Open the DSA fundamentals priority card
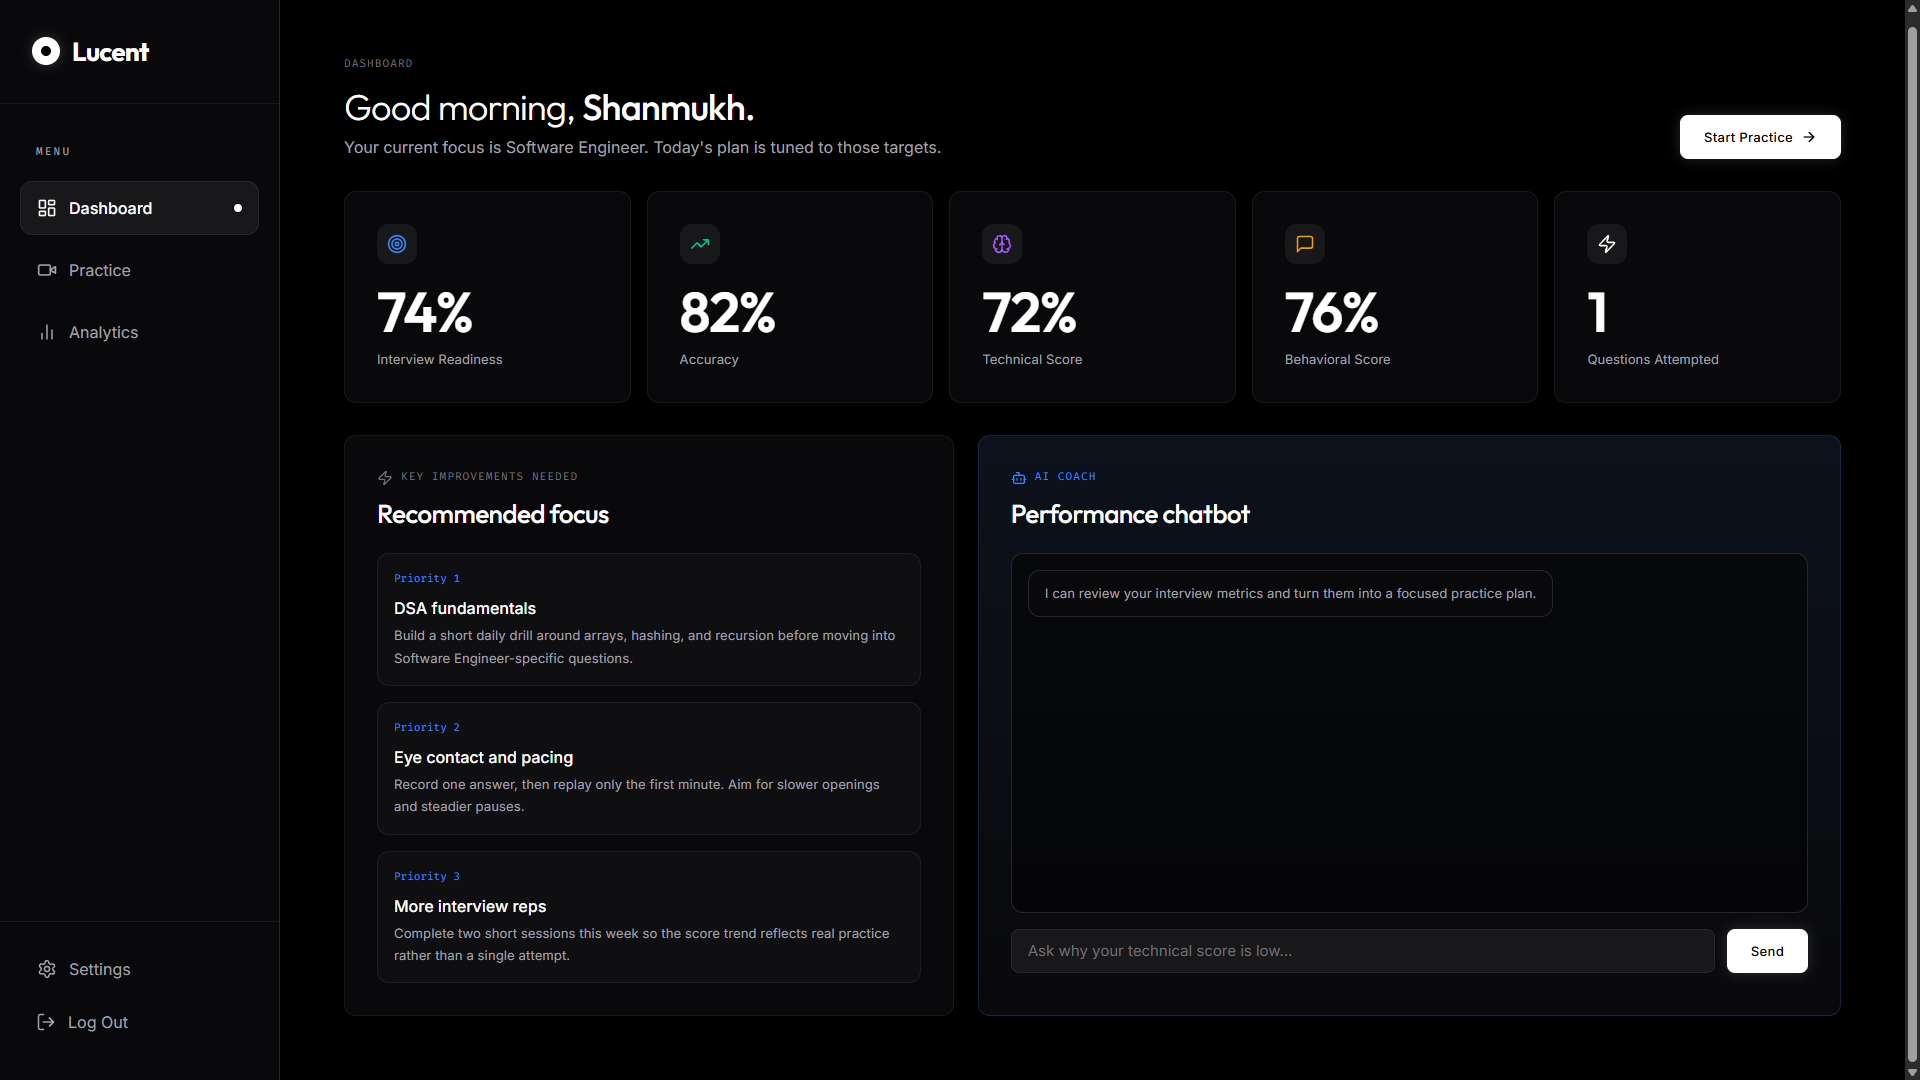 click(648, 619)
